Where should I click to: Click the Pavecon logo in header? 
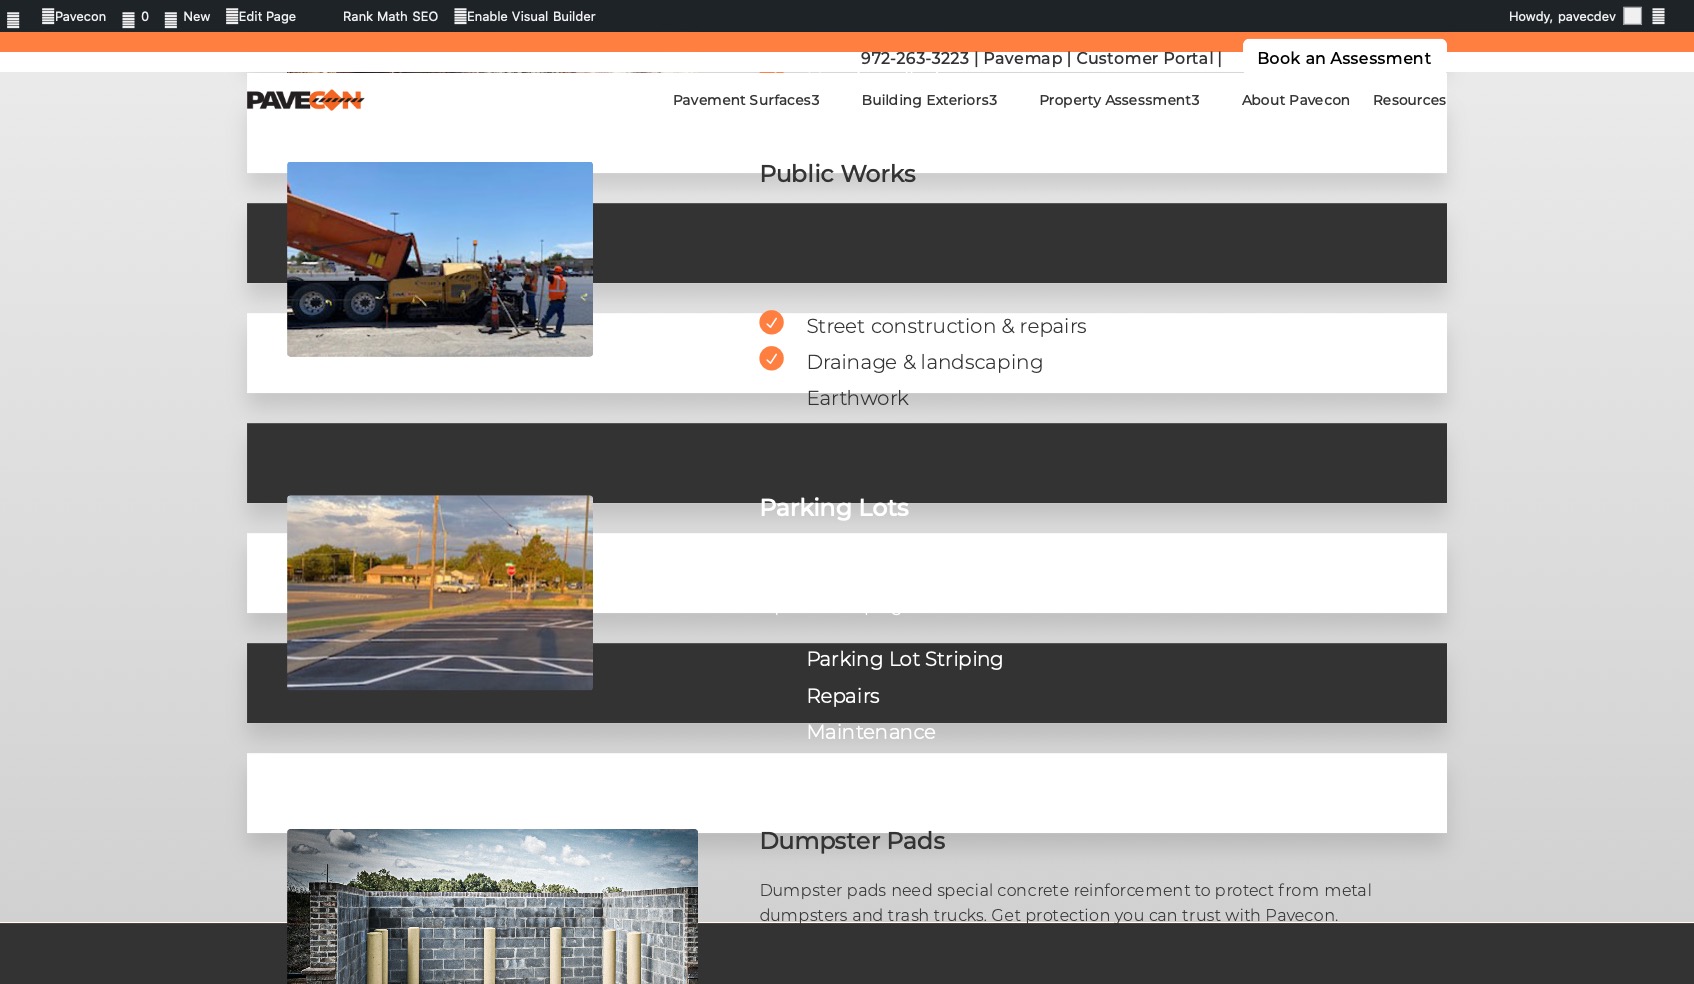click(x=305, y=100)
